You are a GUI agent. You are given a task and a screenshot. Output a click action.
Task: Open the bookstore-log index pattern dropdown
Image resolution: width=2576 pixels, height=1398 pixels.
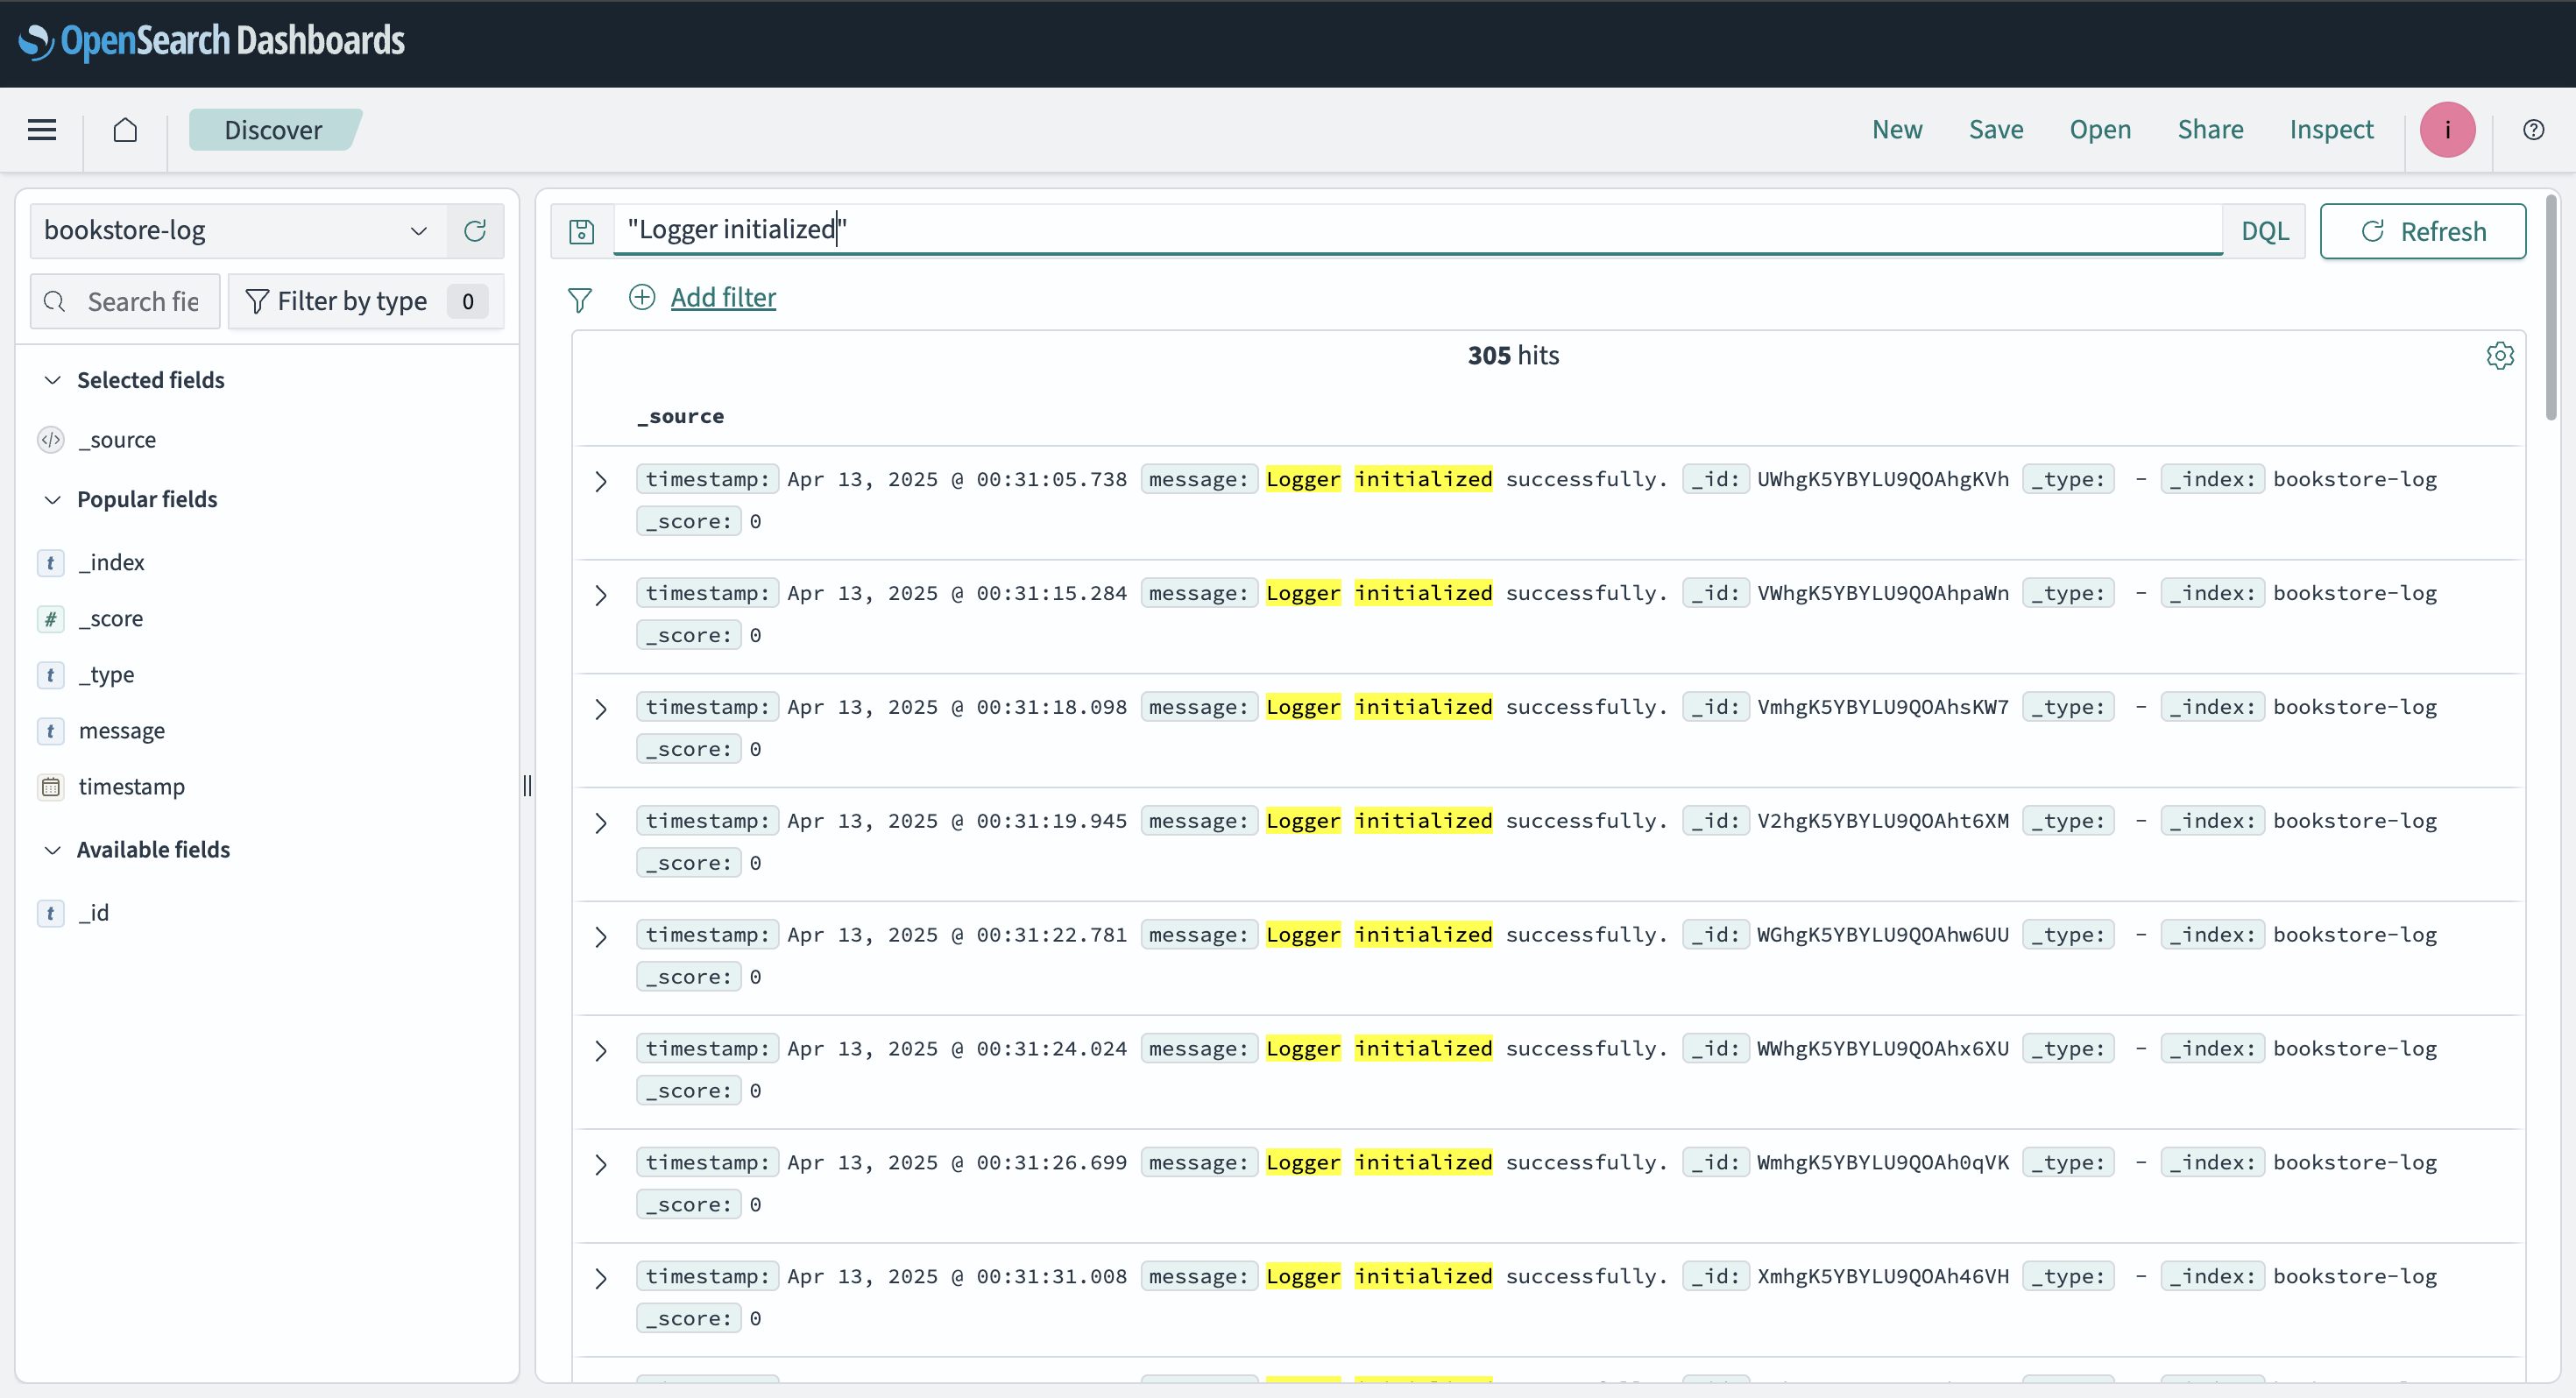[238, 231]
